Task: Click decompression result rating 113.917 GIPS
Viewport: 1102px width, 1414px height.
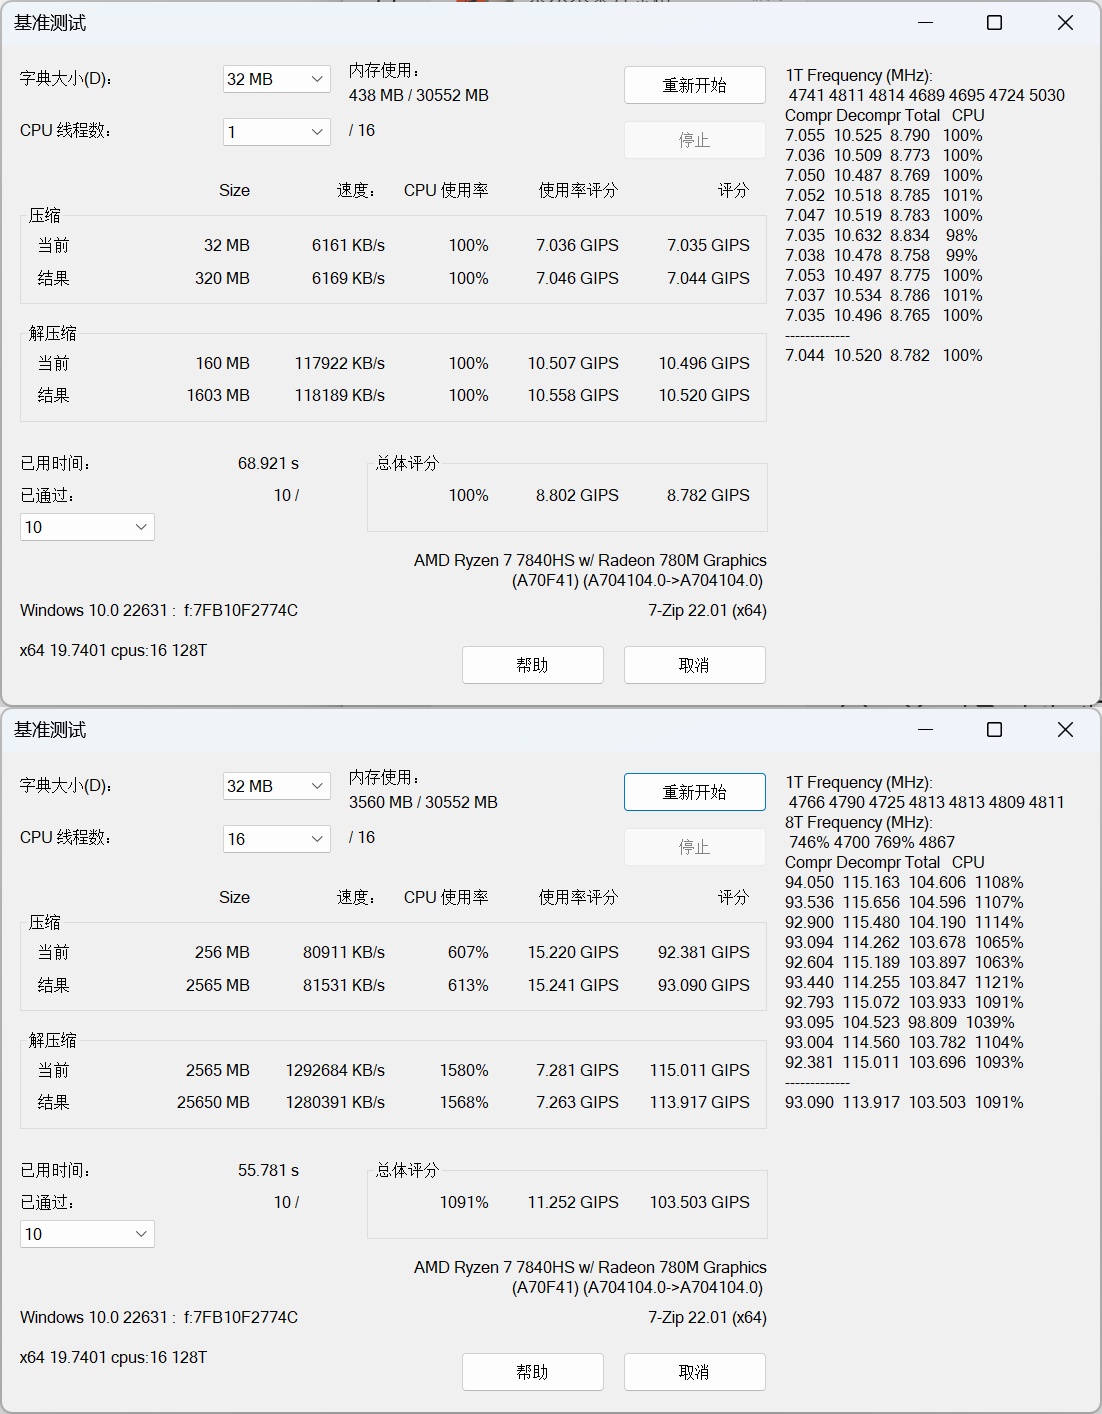Action: pyautogui.click(x=699, y=1102)
